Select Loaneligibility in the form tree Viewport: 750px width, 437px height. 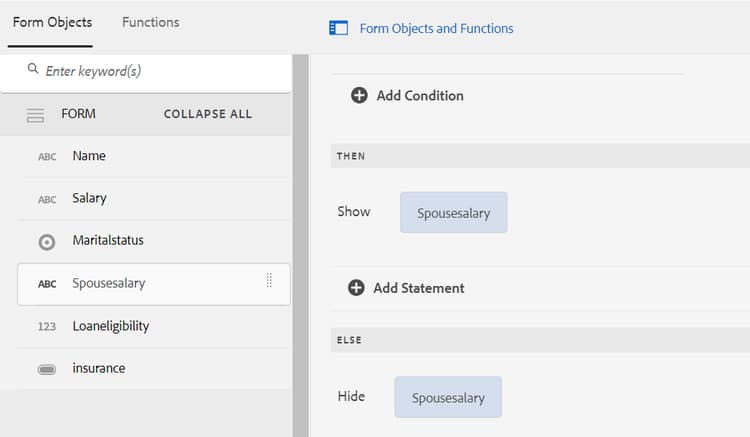110,326
